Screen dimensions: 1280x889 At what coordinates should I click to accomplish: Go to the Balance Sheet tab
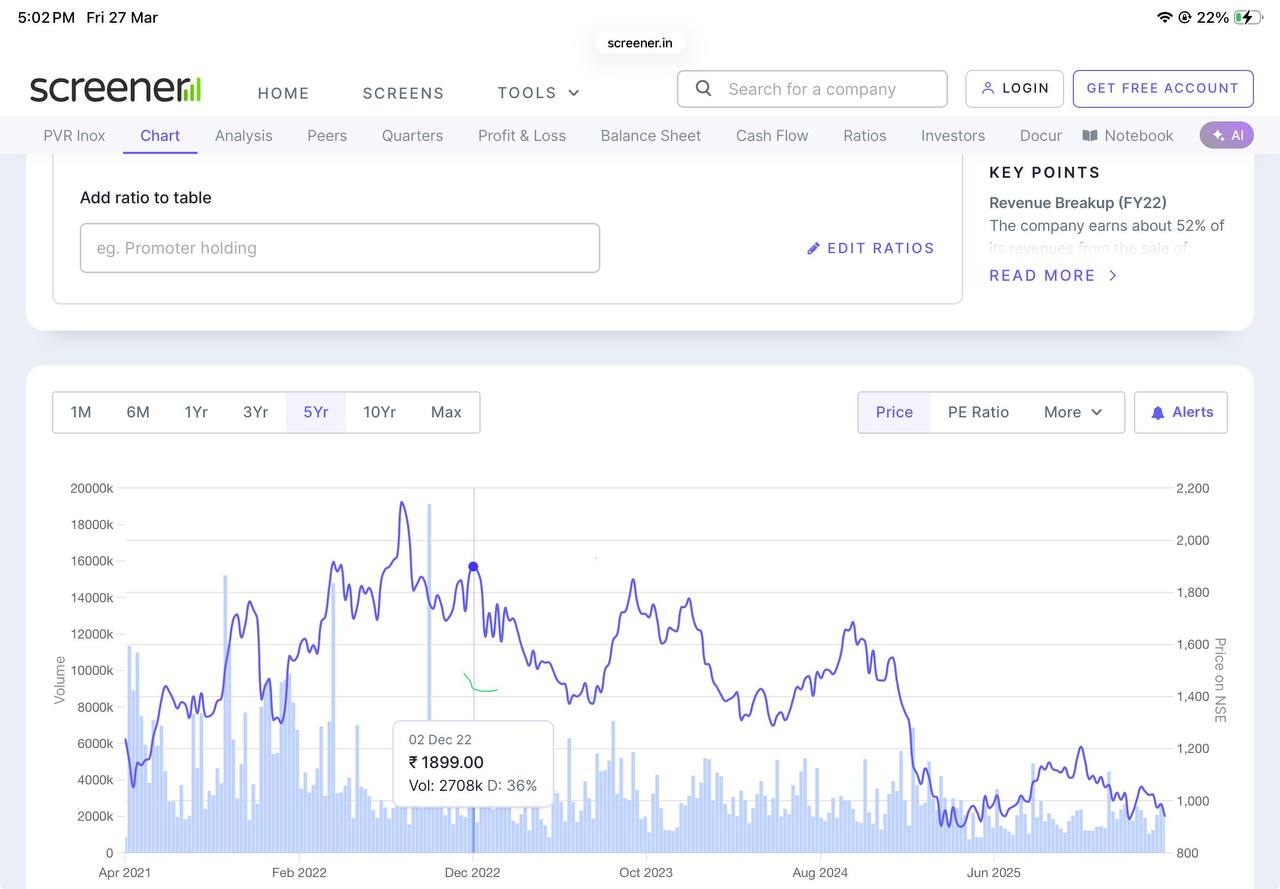[651, 135]
